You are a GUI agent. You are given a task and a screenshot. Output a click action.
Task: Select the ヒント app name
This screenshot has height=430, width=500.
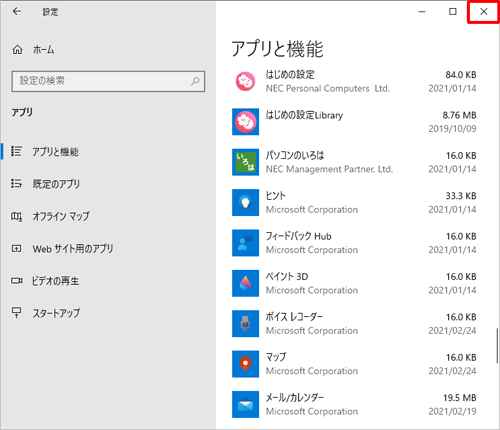[x=276, y=196]
